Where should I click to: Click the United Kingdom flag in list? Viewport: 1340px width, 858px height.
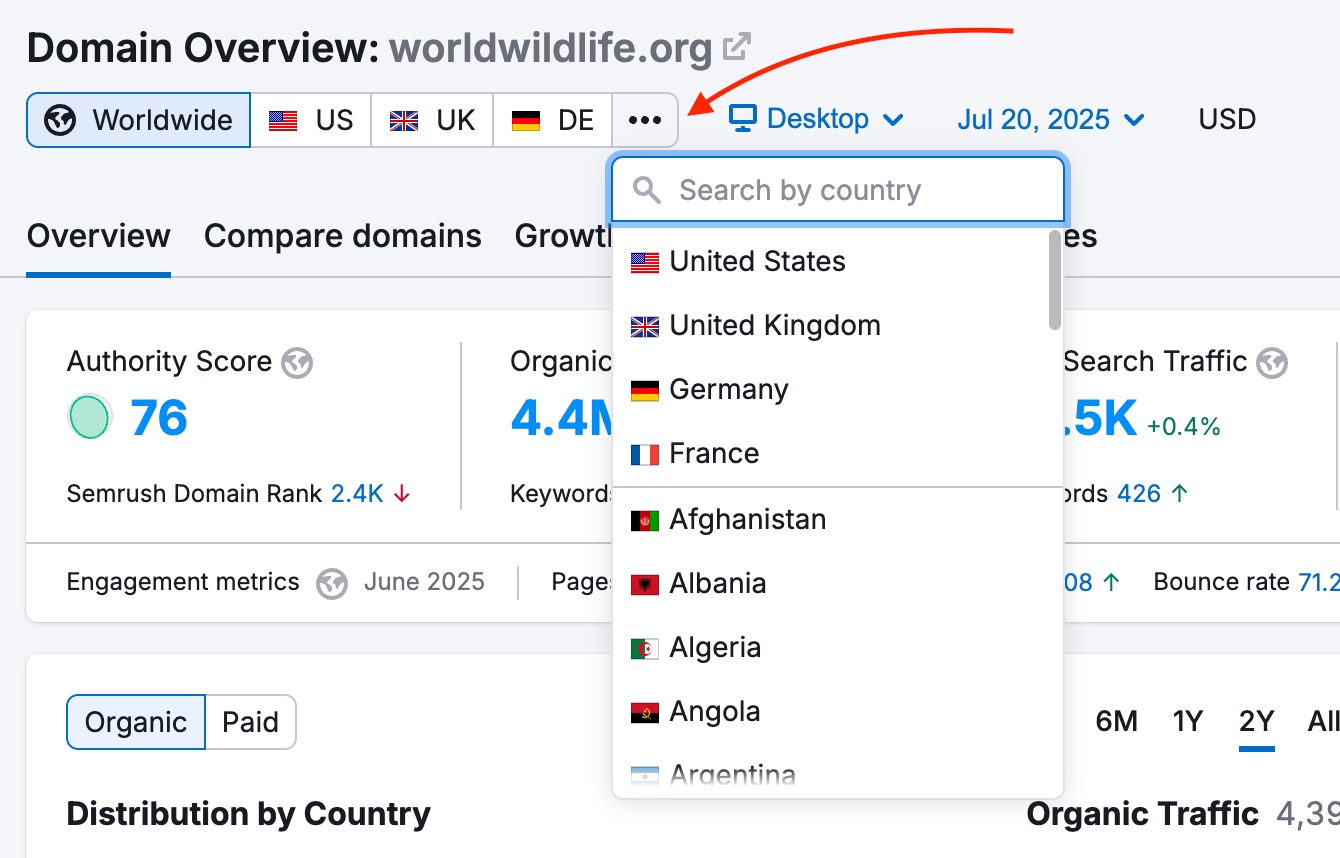click(x=645, y=327)
